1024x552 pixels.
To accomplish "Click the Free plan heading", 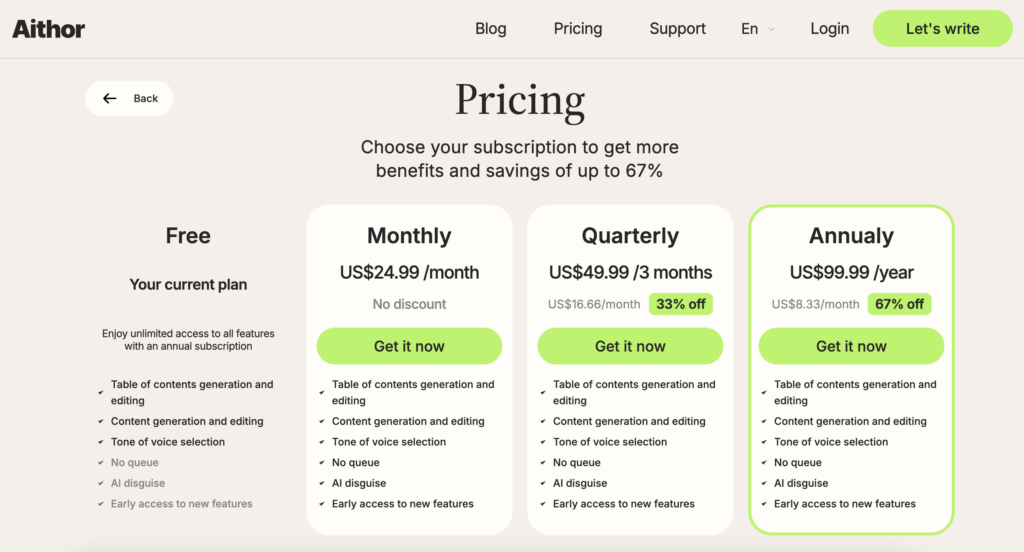I will [x=188, y=236].
